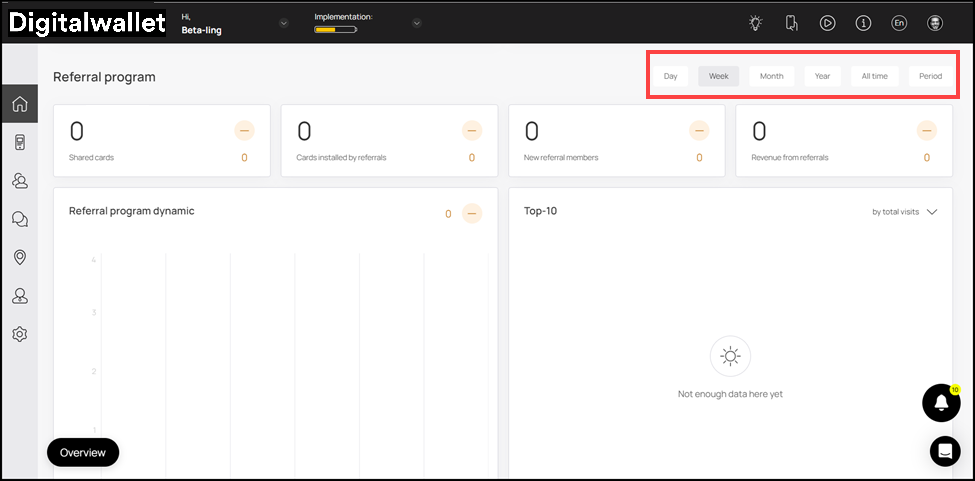Viewport: 975px width, 481px height.
Task: Click the Overview button
Action: 83,452
